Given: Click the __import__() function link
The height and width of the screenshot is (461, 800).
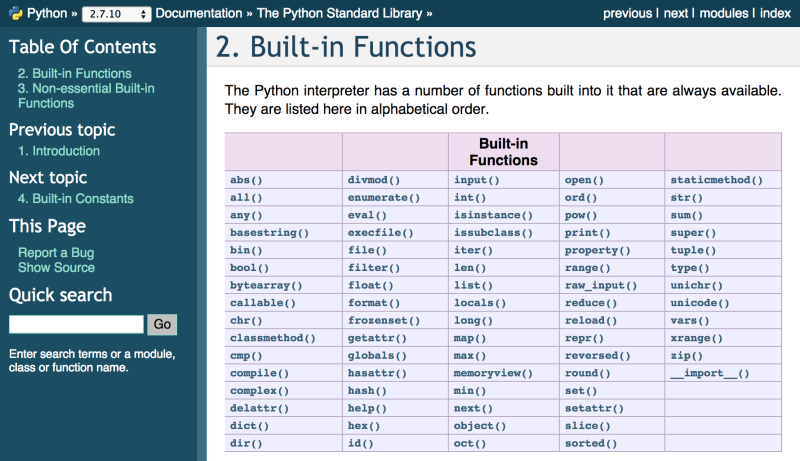Looking at the screenshot, I should coord(709,373).
